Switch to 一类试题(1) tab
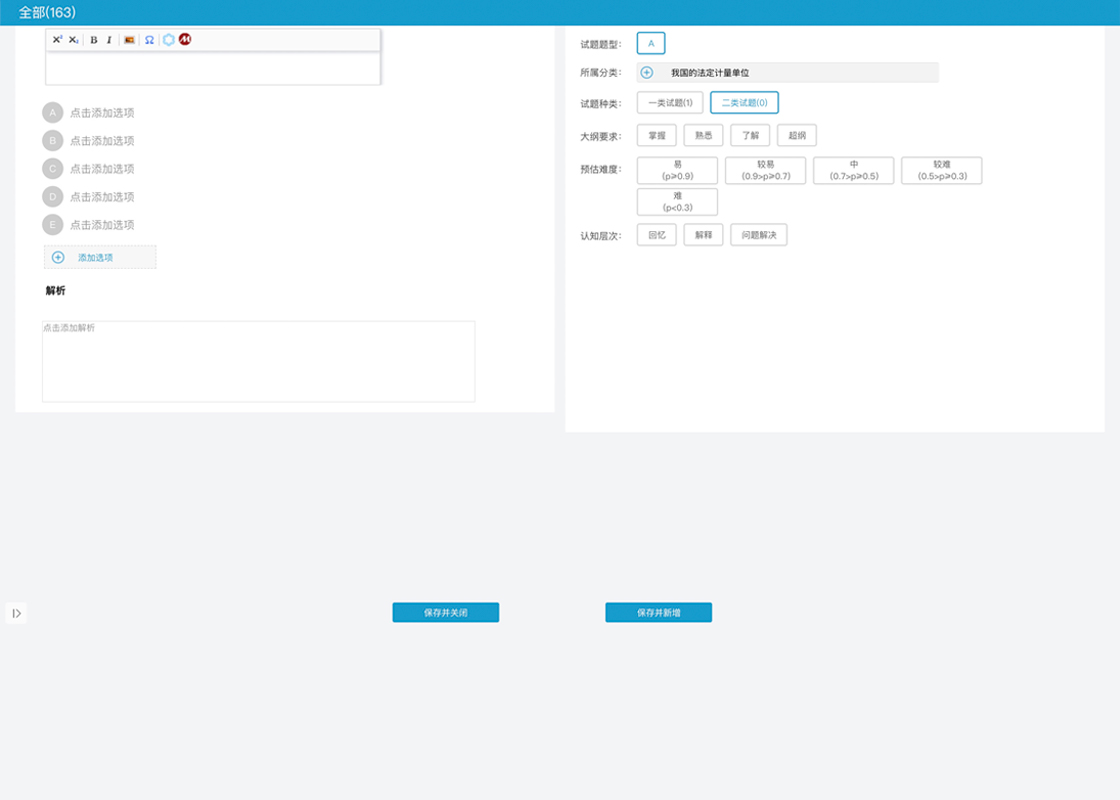 670,103
